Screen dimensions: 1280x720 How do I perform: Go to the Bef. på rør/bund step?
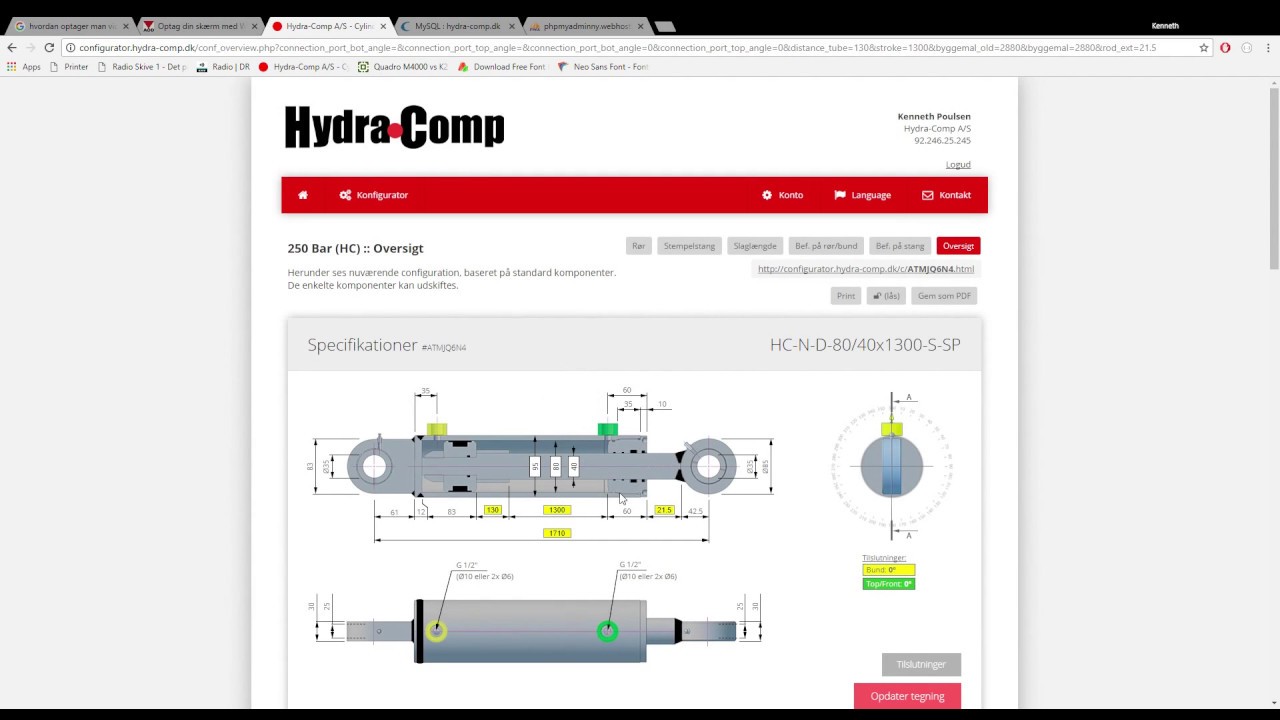(x=826, y=246)
